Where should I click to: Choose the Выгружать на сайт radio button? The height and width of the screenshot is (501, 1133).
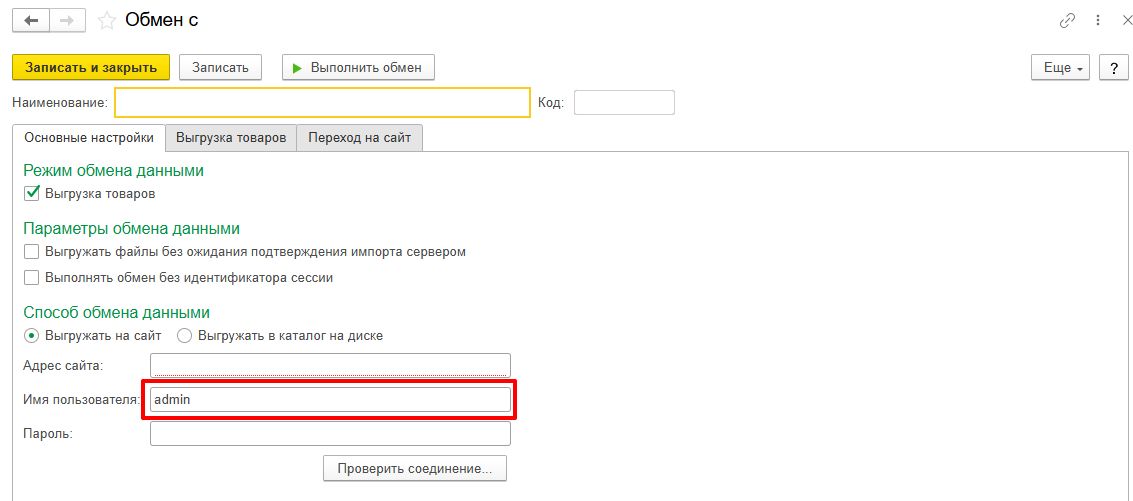point(32,335)
